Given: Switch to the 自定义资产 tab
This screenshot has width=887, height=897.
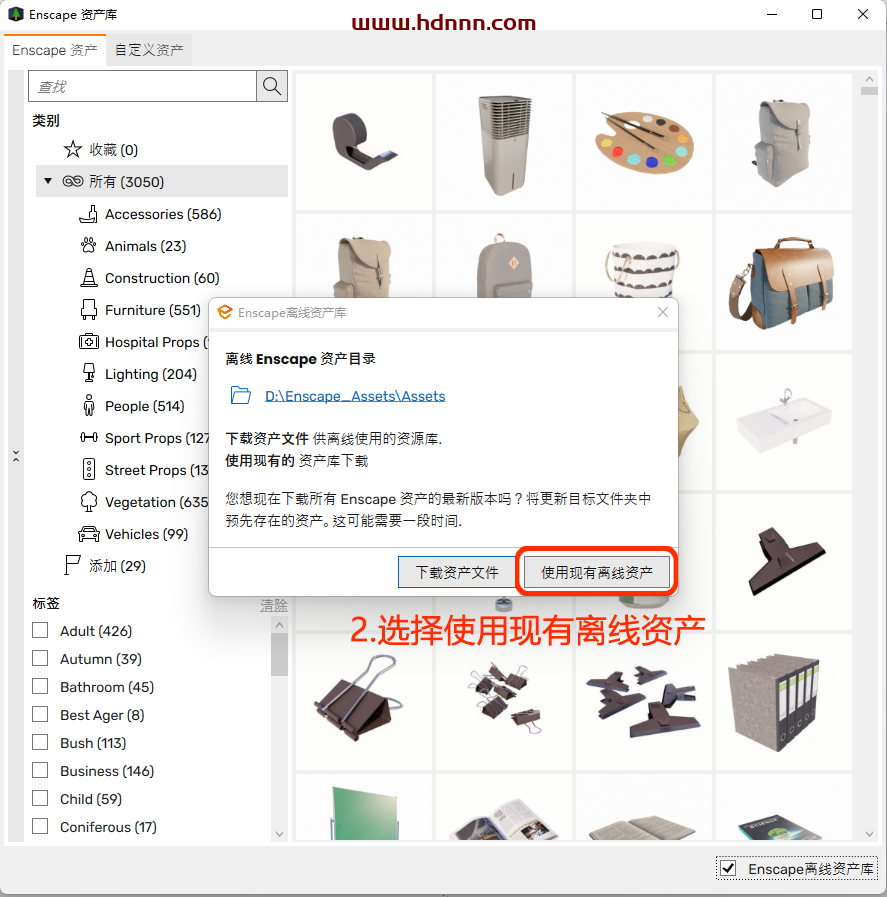Looking at the screenshot, I should point(149,50).
